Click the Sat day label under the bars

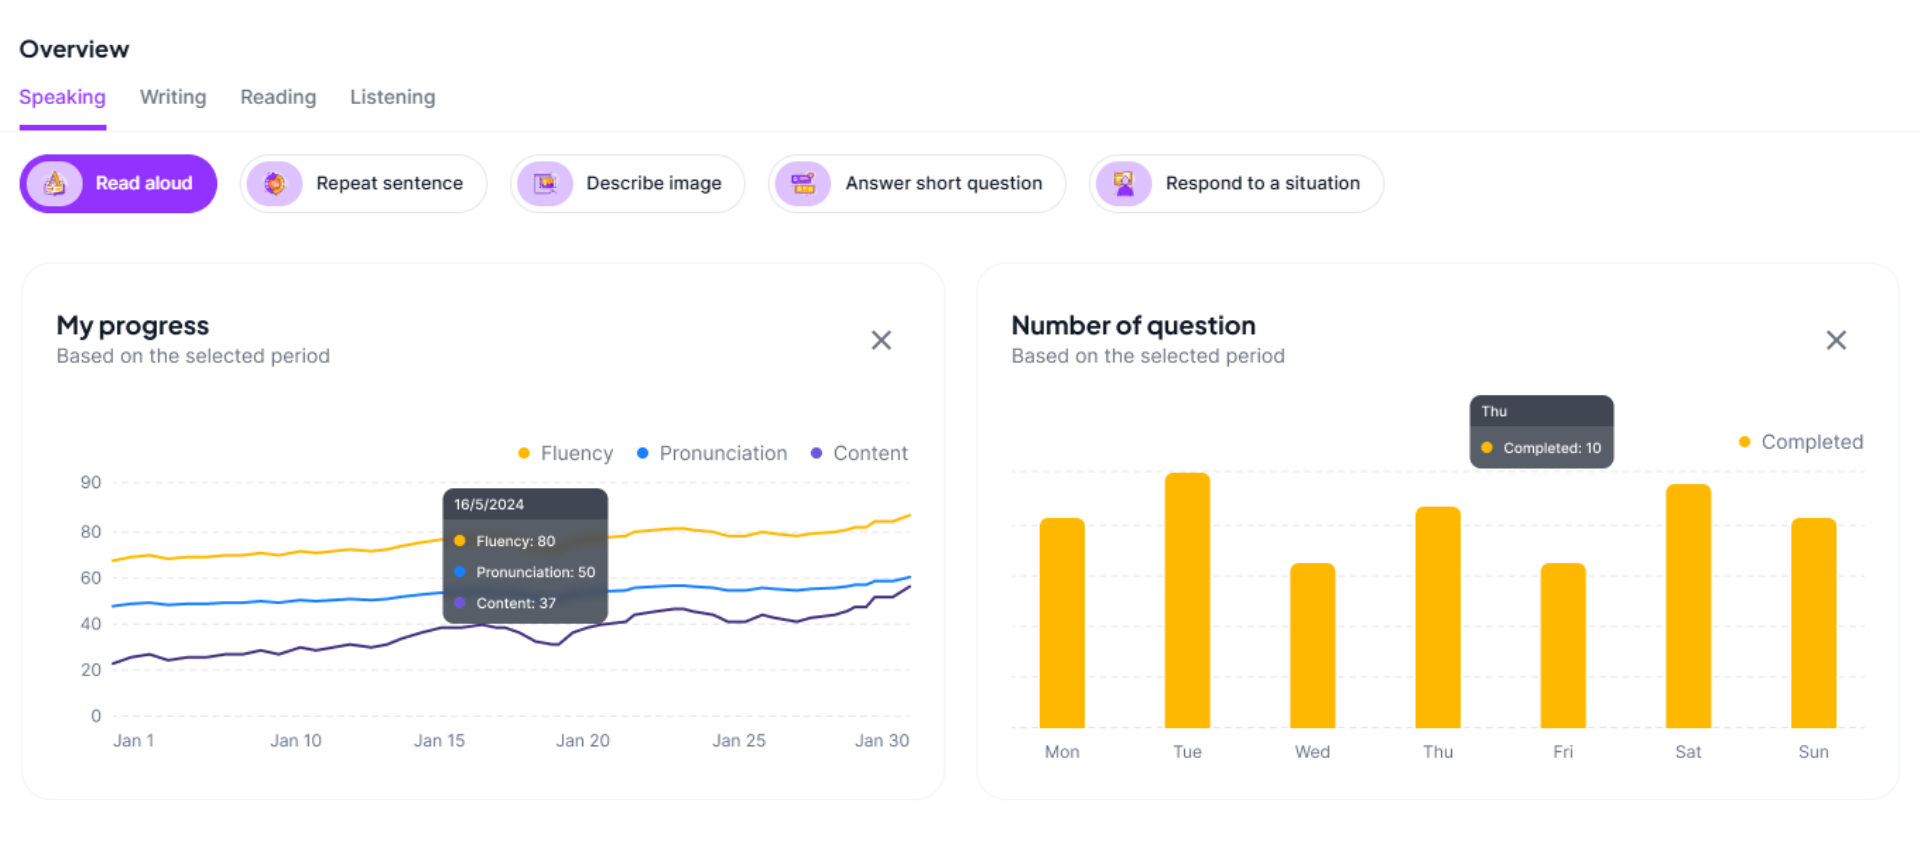pos(1688,752)
